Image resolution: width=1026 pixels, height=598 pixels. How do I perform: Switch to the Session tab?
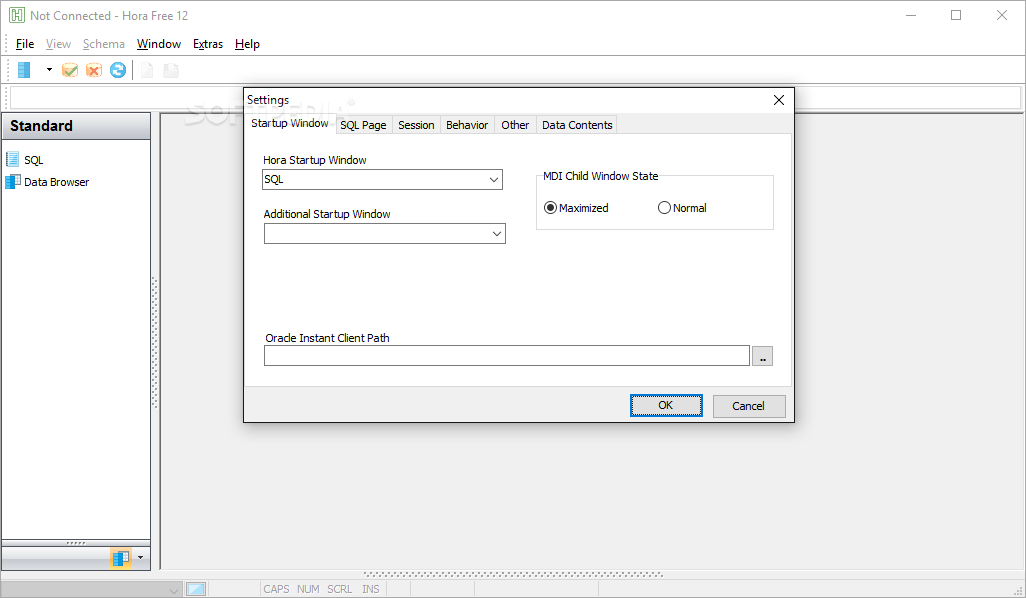(416, 125)
